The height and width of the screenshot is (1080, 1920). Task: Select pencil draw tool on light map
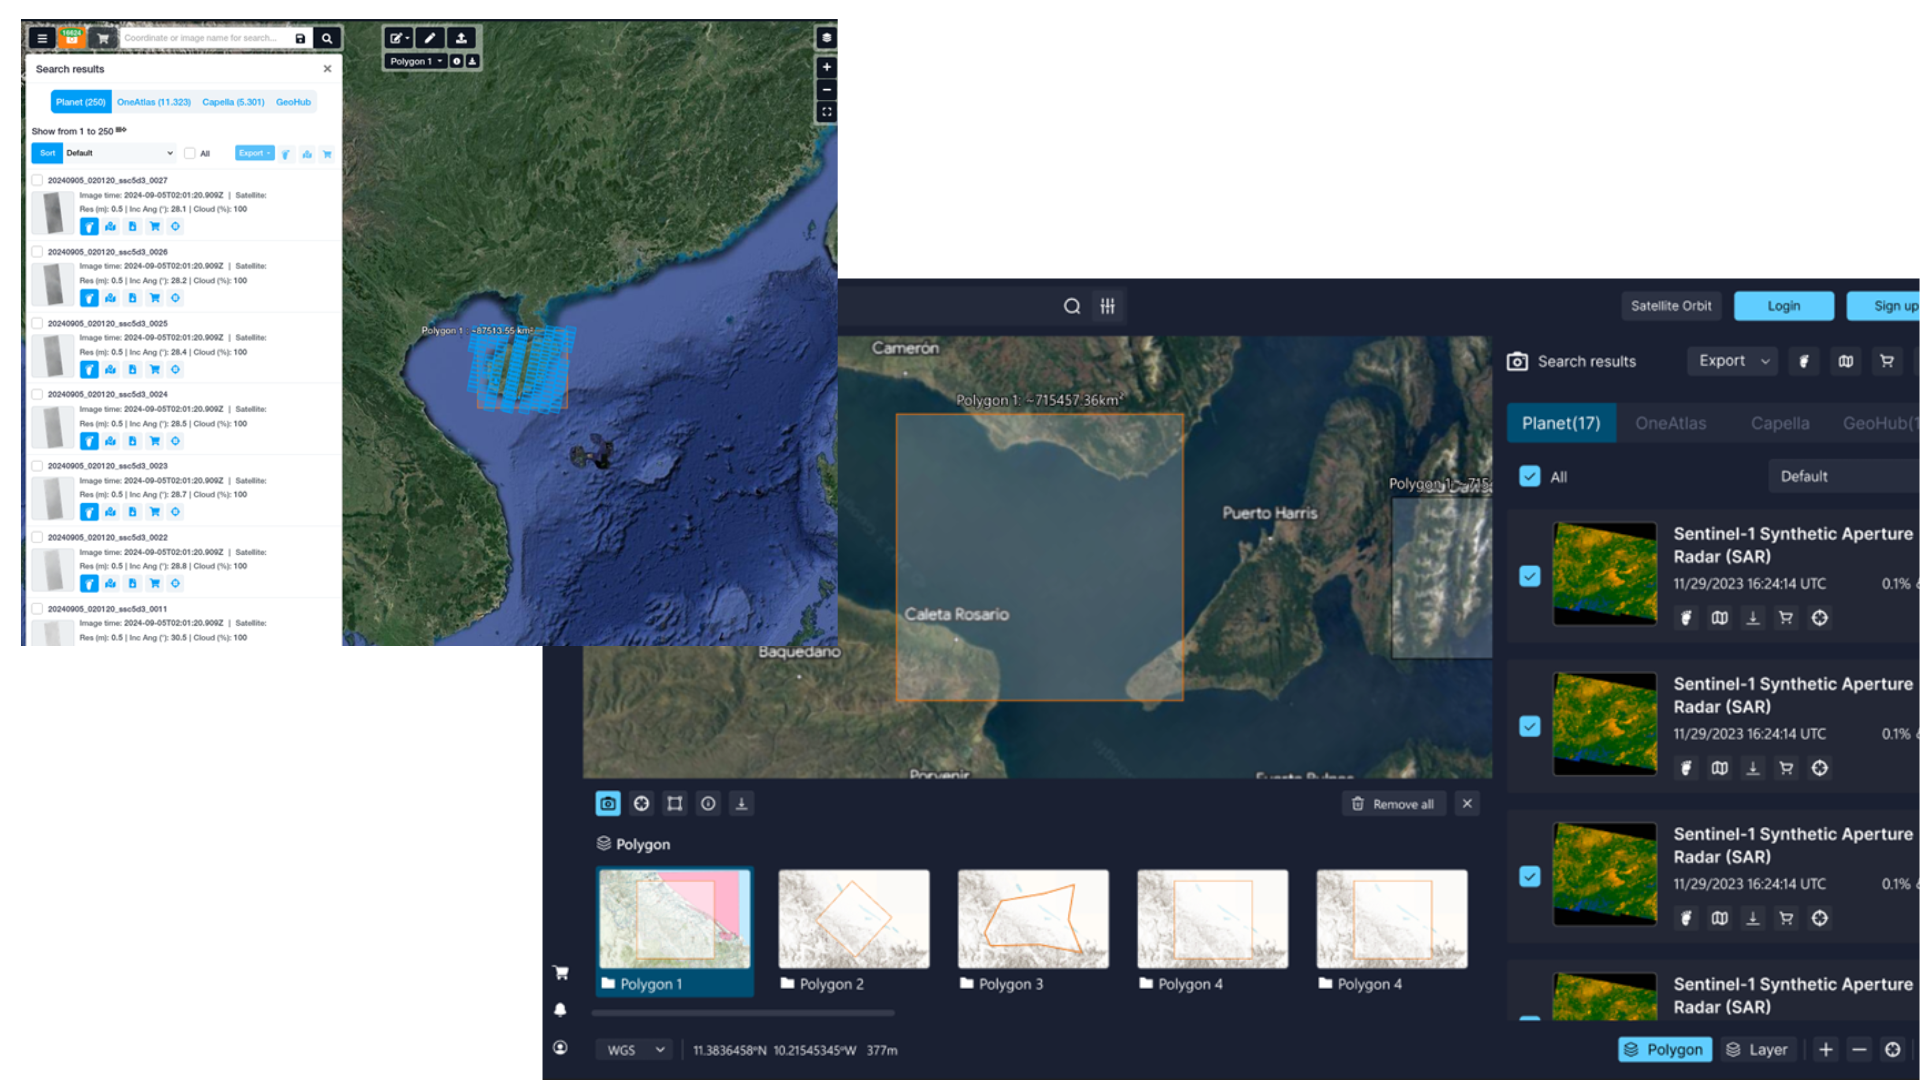pyautogui.click(x=430, y=38)
